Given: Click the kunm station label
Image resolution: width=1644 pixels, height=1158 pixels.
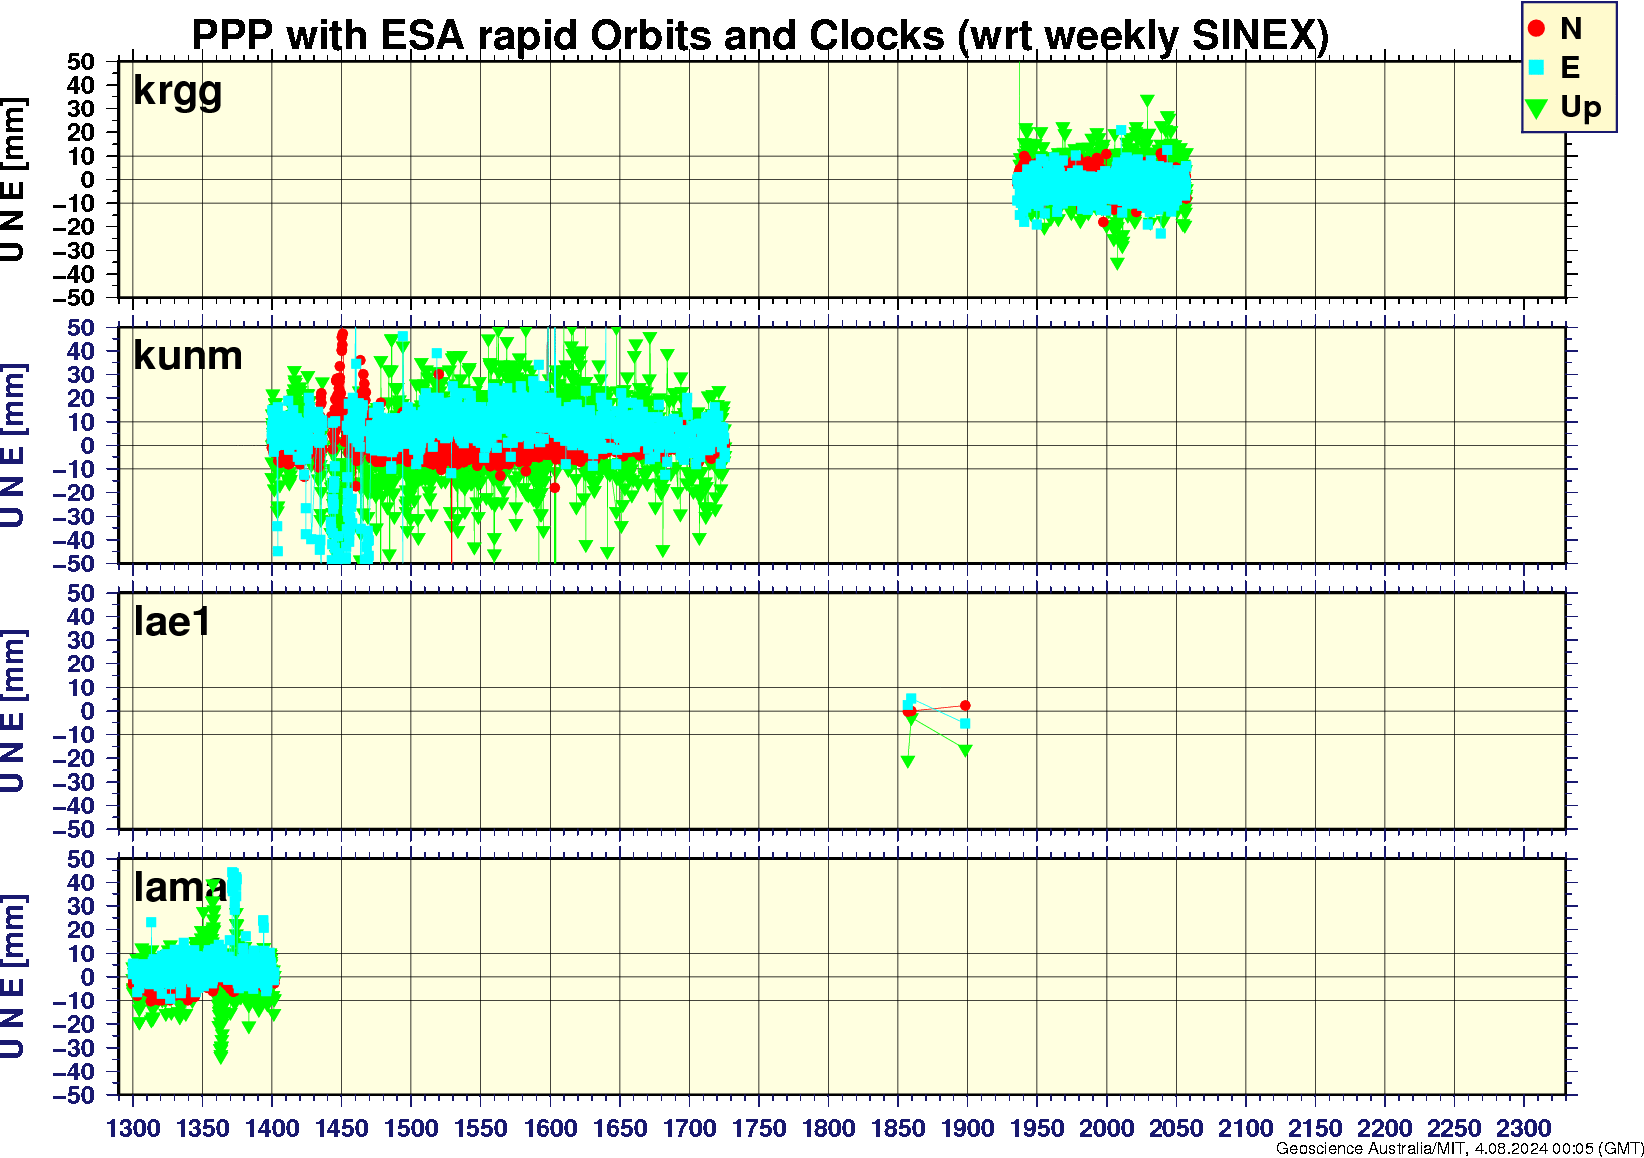Looking at the screenshot, I should [x=188, y=356].
